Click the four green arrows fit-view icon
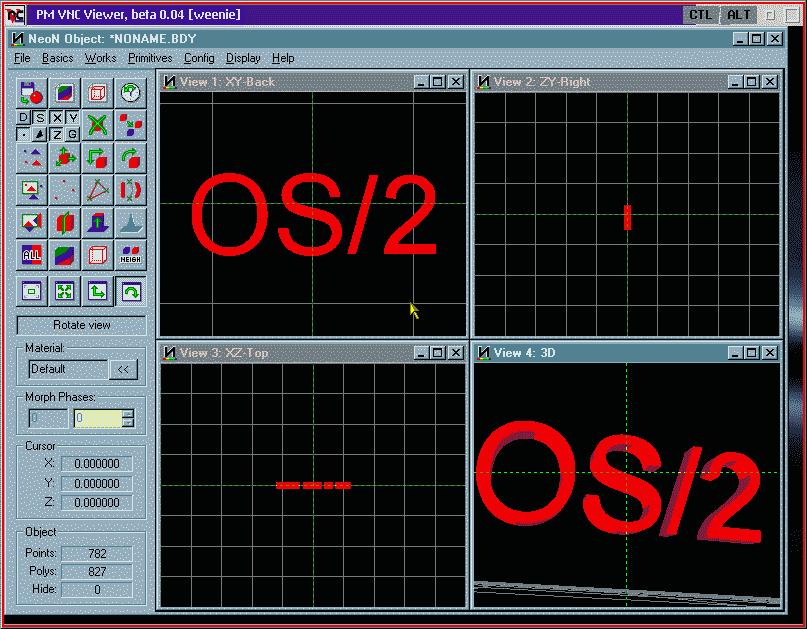The height and width of the screenshot is (629, 807). pos(64,292)
